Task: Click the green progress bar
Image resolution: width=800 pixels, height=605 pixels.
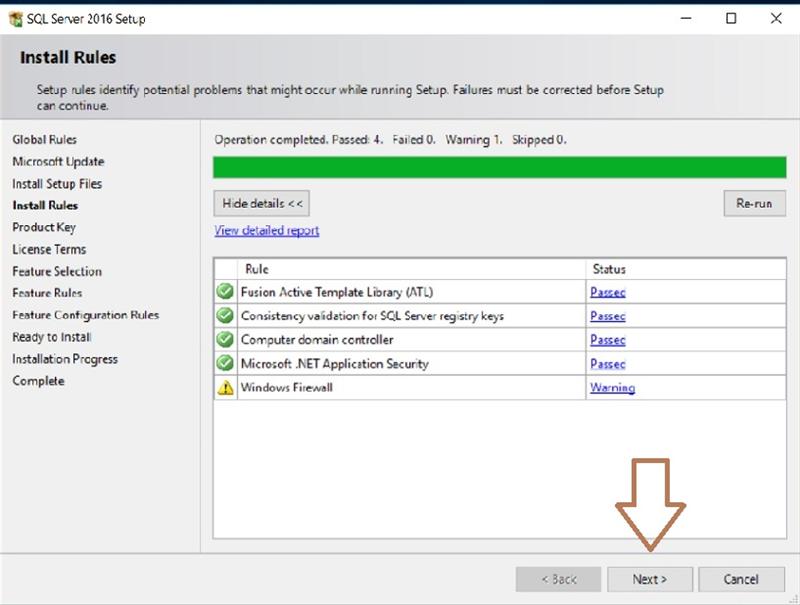Action: (499, 167)
